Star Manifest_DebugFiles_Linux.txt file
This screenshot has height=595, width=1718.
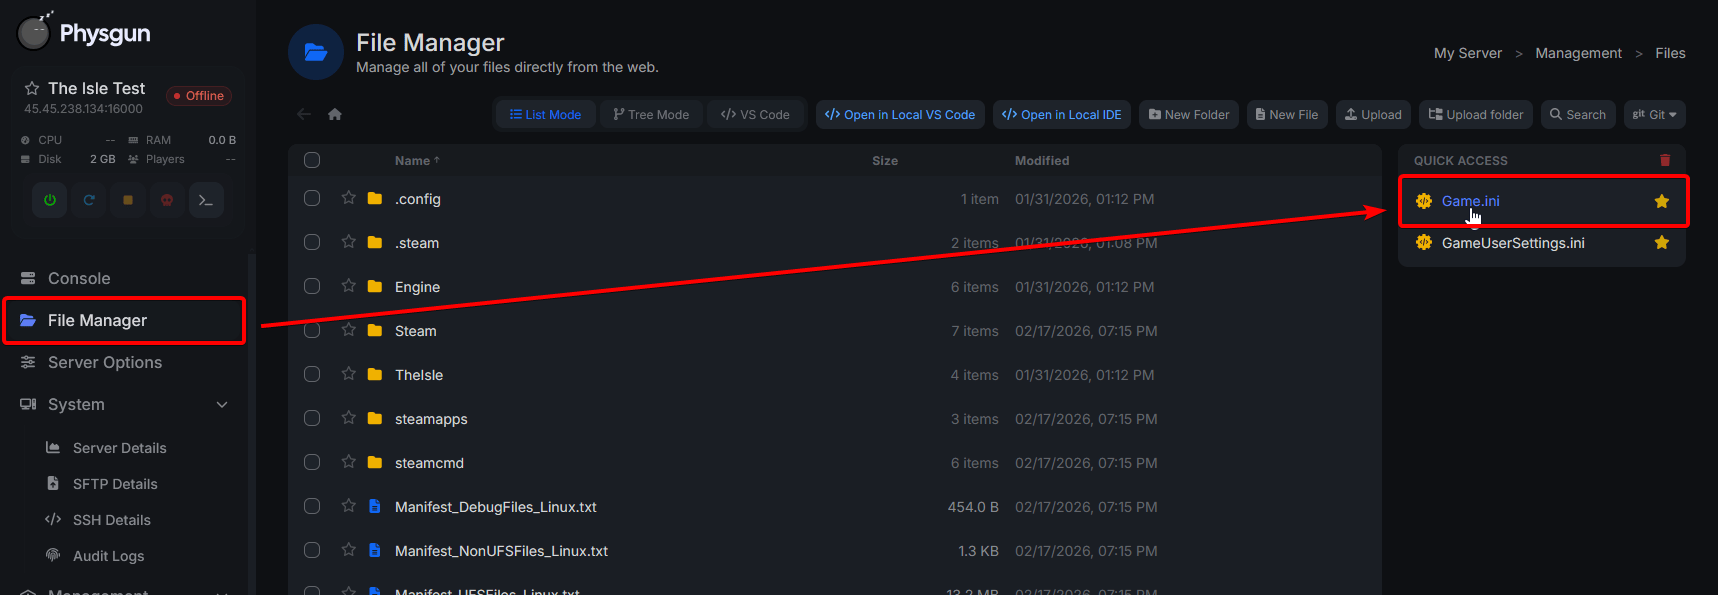pos(348,506)
